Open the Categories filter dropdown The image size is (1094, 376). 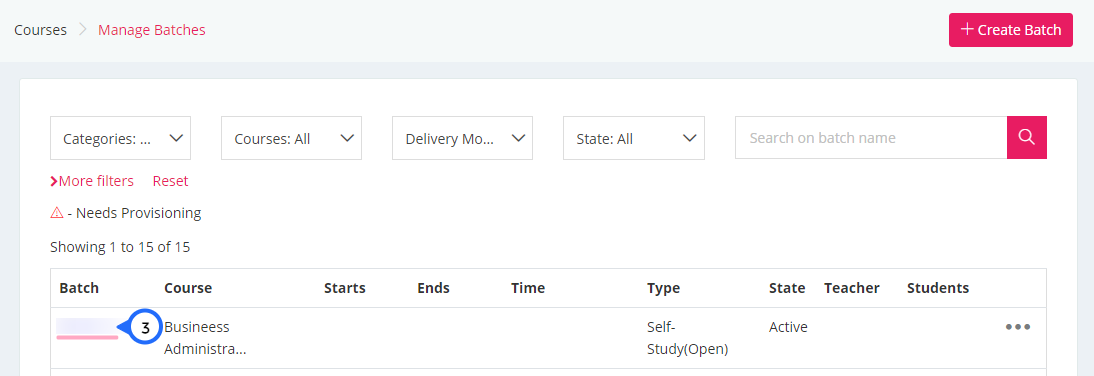[x=120, y=138]
